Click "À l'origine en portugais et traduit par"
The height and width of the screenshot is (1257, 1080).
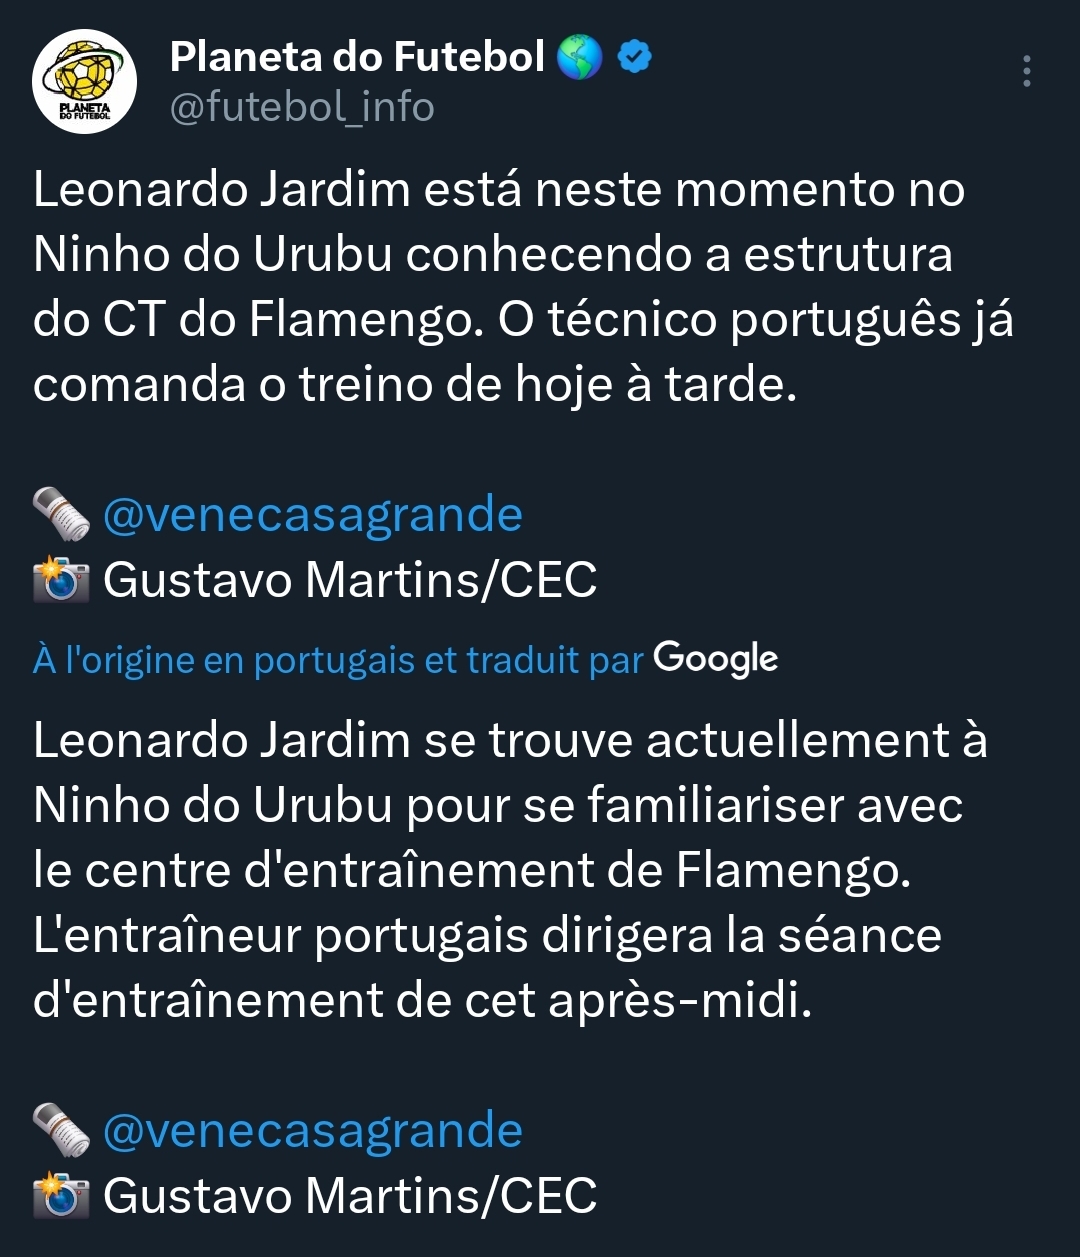click(x=338, y=660)
